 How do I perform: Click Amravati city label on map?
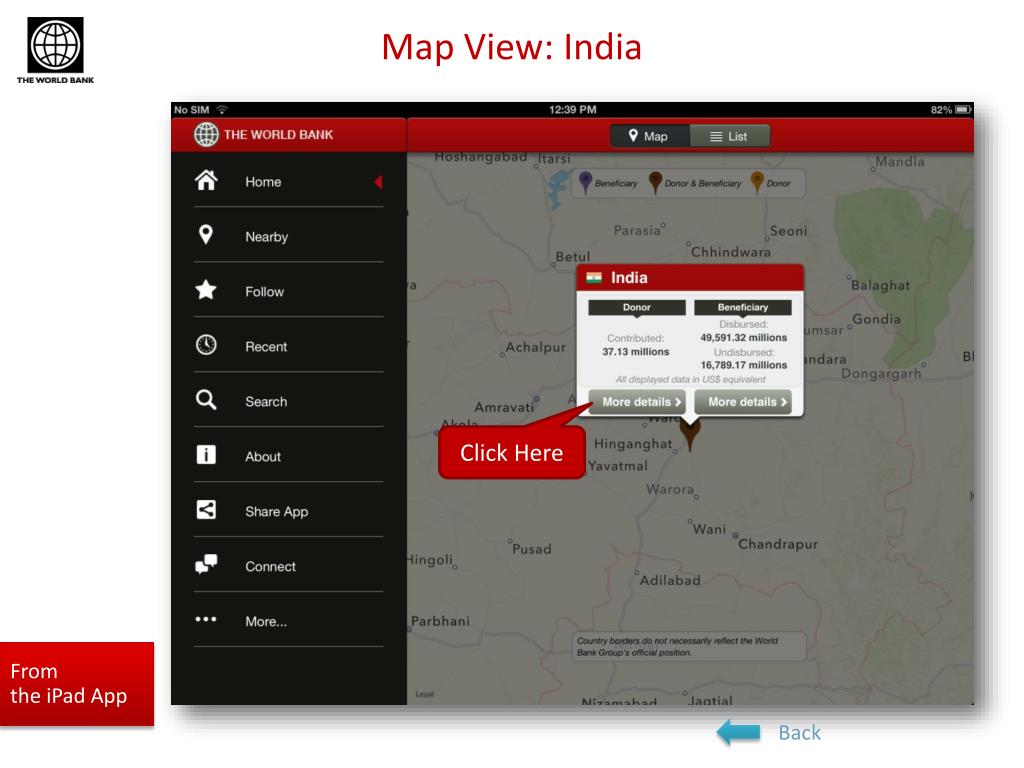point(504,407)
